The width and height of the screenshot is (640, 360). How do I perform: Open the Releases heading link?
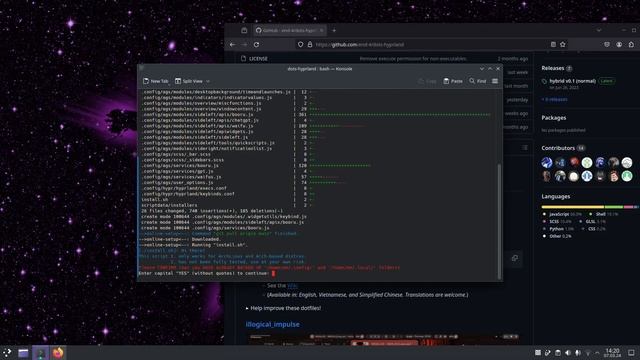(553, 68)
